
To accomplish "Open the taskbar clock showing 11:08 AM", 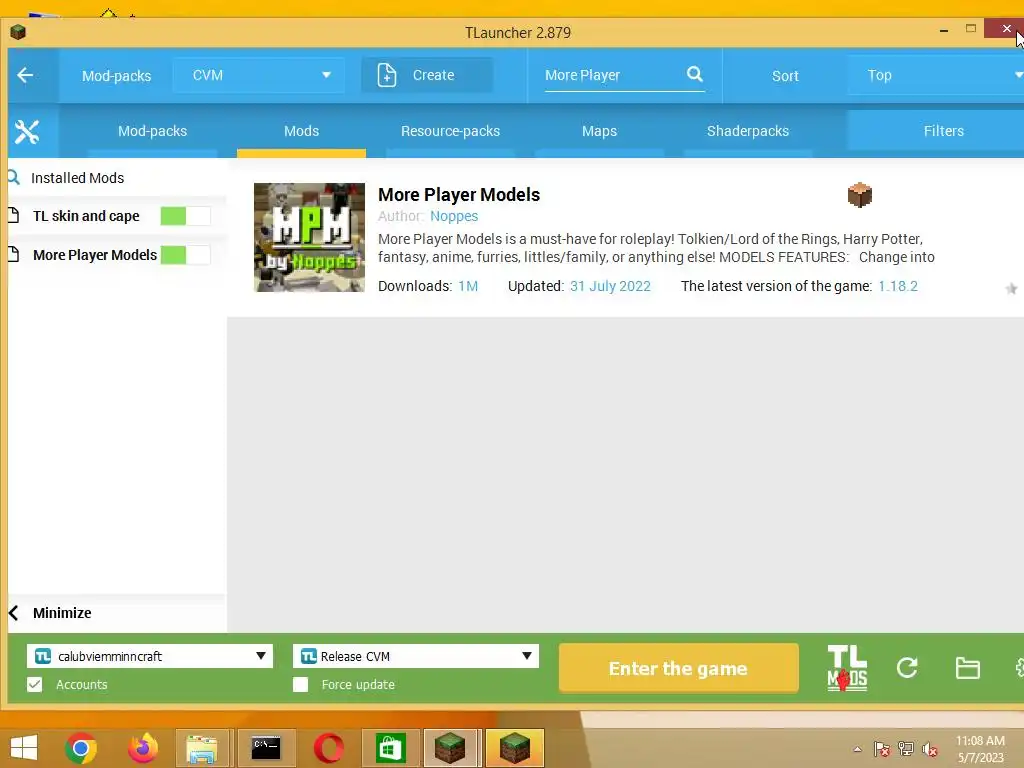I will pyautogui.click(x=980, y=749).
